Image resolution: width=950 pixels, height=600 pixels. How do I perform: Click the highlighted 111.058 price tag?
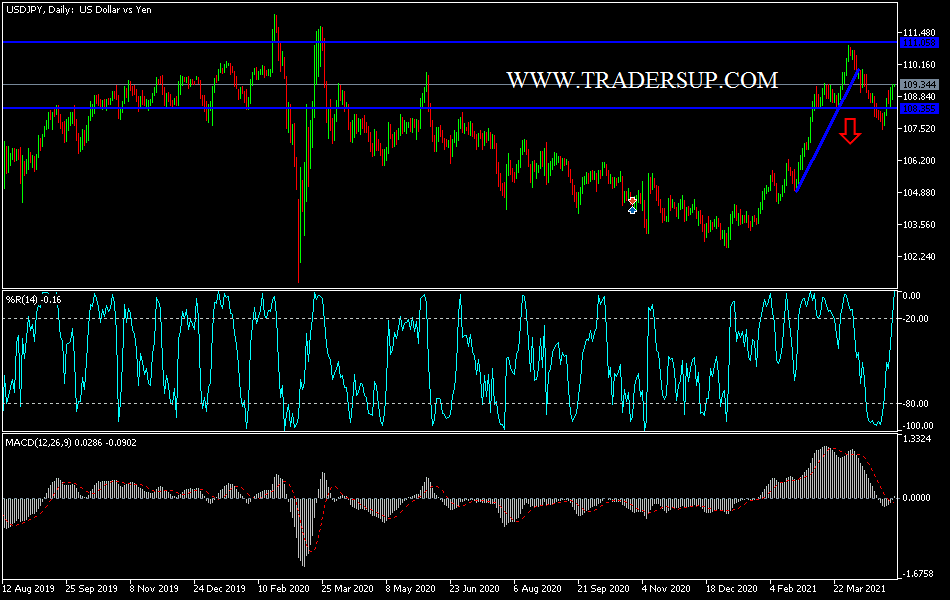(x=919, y=42)
